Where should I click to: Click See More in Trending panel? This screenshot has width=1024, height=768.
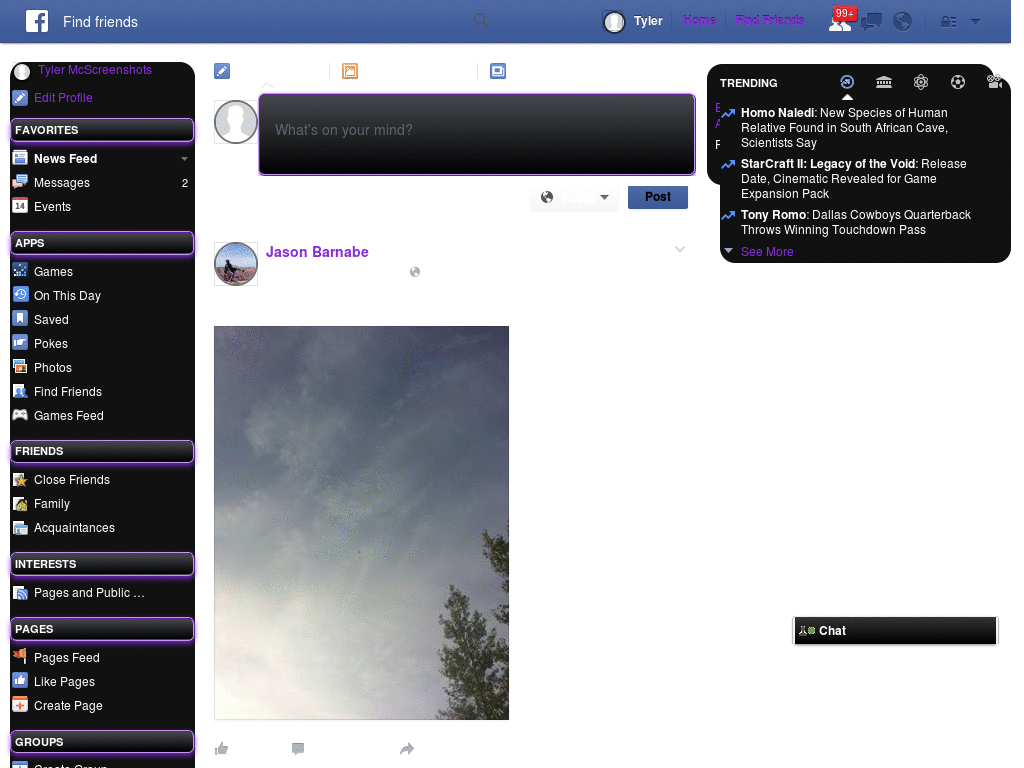click(x=766, y=252)
